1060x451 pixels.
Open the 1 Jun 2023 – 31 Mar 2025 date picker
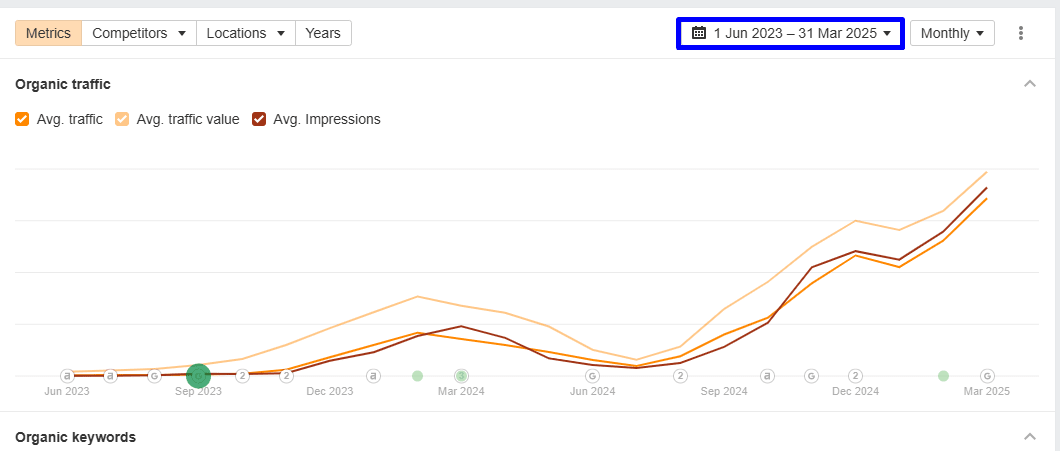coord(795,33)
